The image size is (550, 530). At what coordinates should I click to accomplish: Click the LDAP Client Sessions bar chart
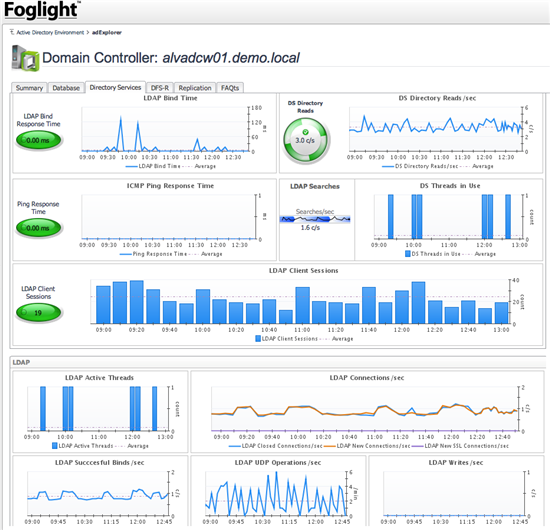(300, 302)
